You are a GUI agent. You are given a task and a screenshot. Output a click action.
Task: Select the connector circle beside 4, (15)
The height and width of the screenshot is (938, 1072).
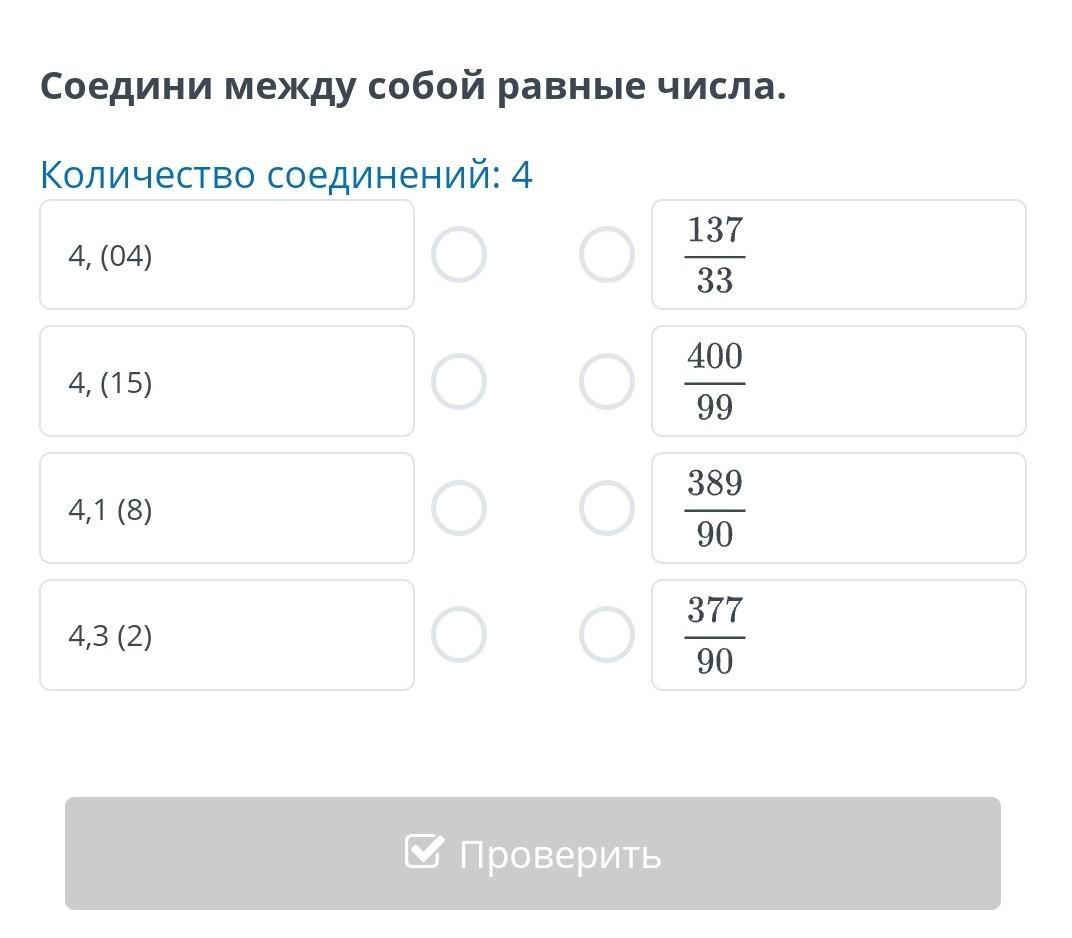pyautogui.click(x=459, y=382)
